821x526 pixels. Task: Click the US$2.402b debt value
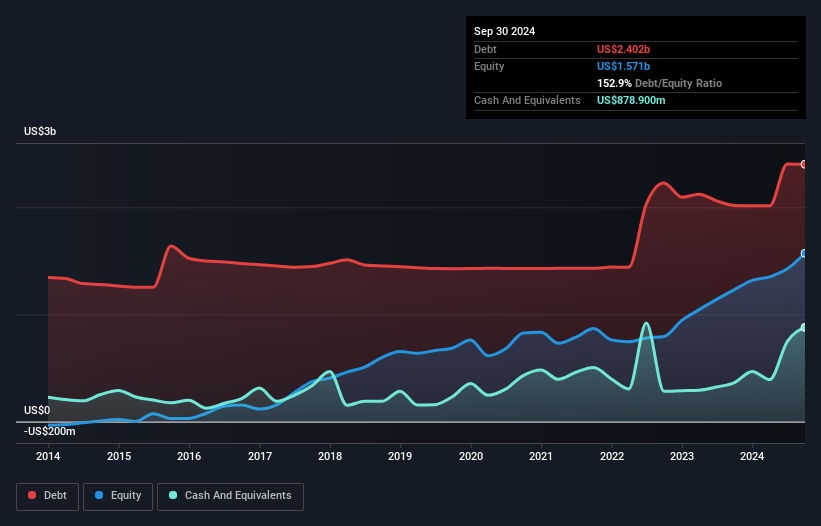[623, 49]
